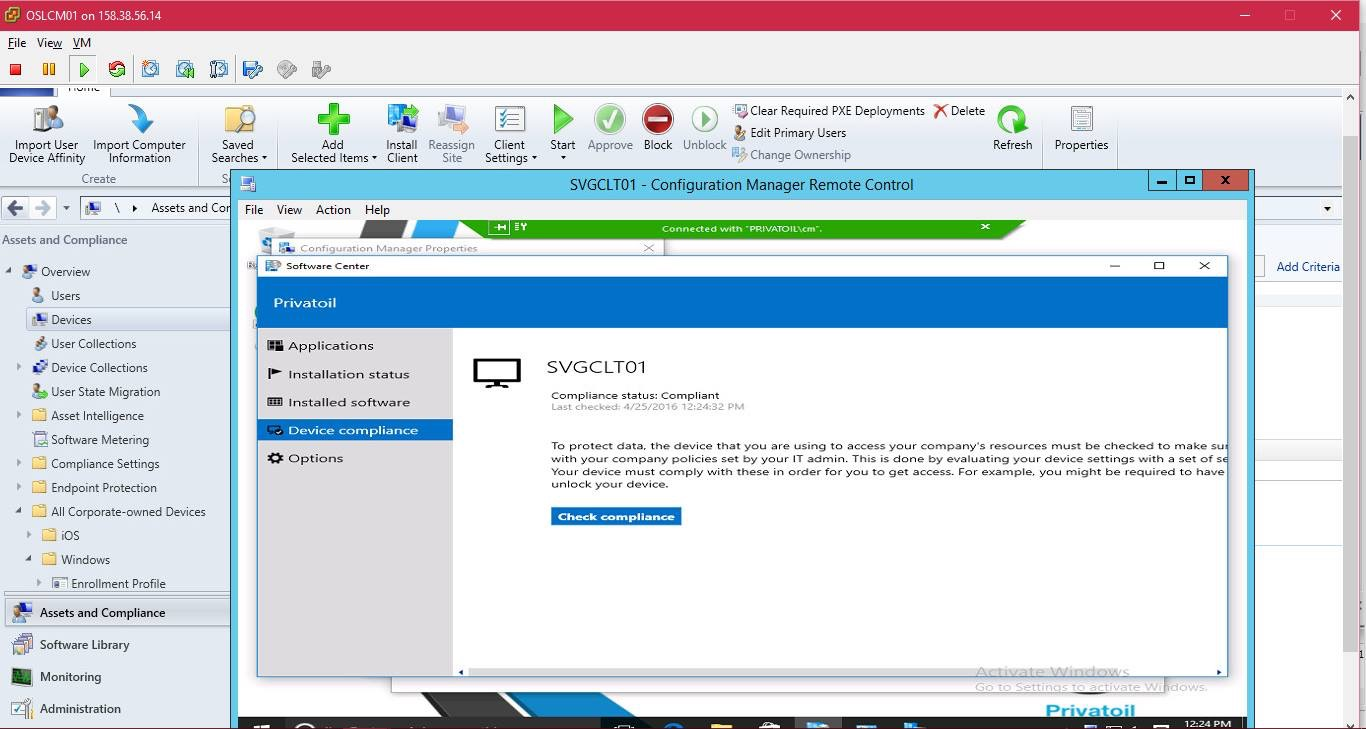Open device Properties from the ribbon
Screen dimensions: 1366x729
pos(1081,129)
